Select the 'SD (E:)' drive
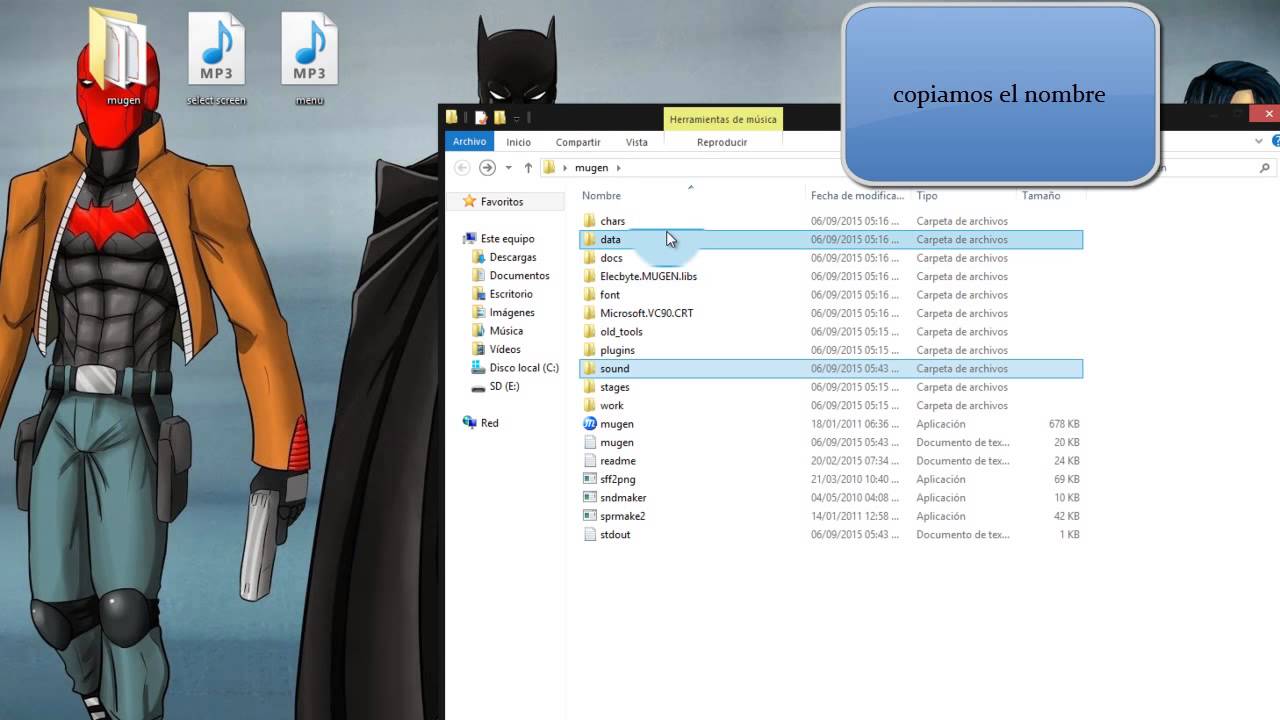 [x=504, y=386]
